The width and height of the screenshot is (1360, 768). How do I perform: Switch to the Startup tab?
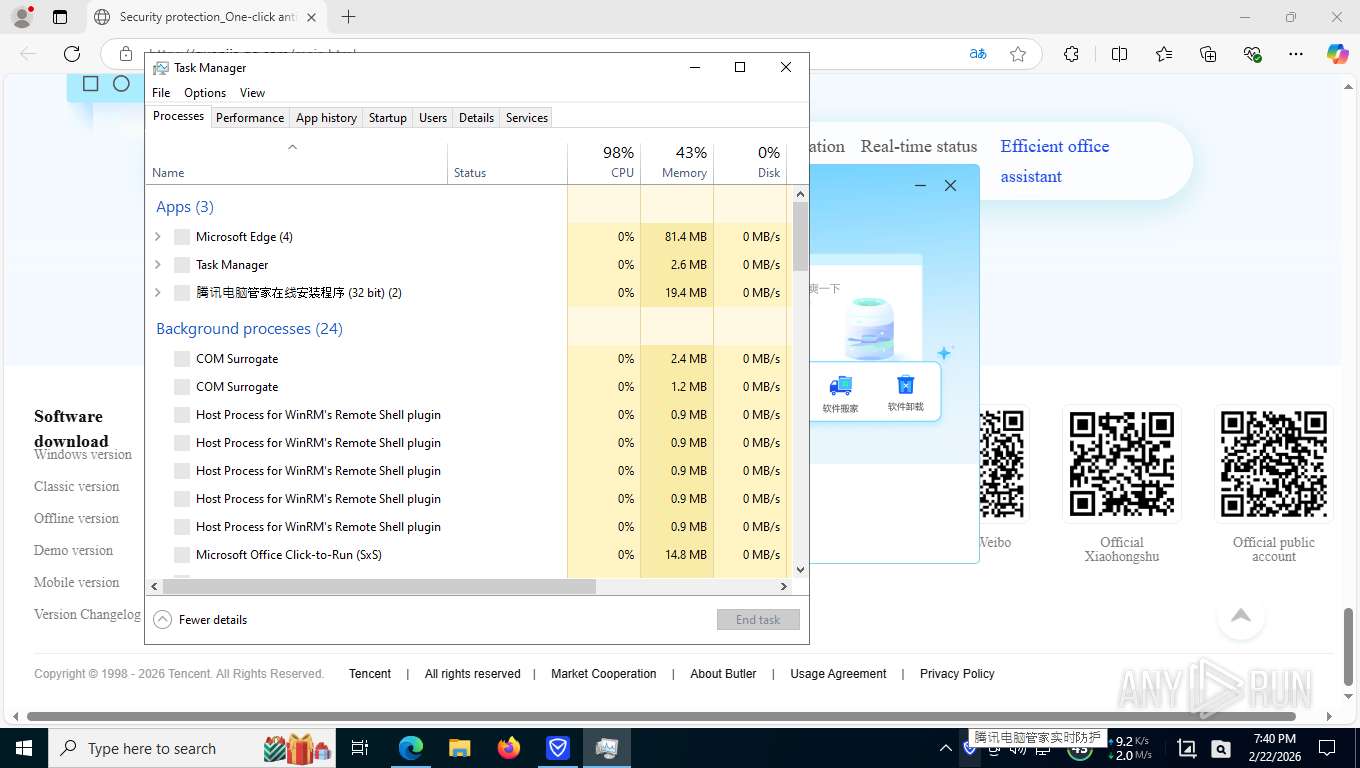point(388,117)
